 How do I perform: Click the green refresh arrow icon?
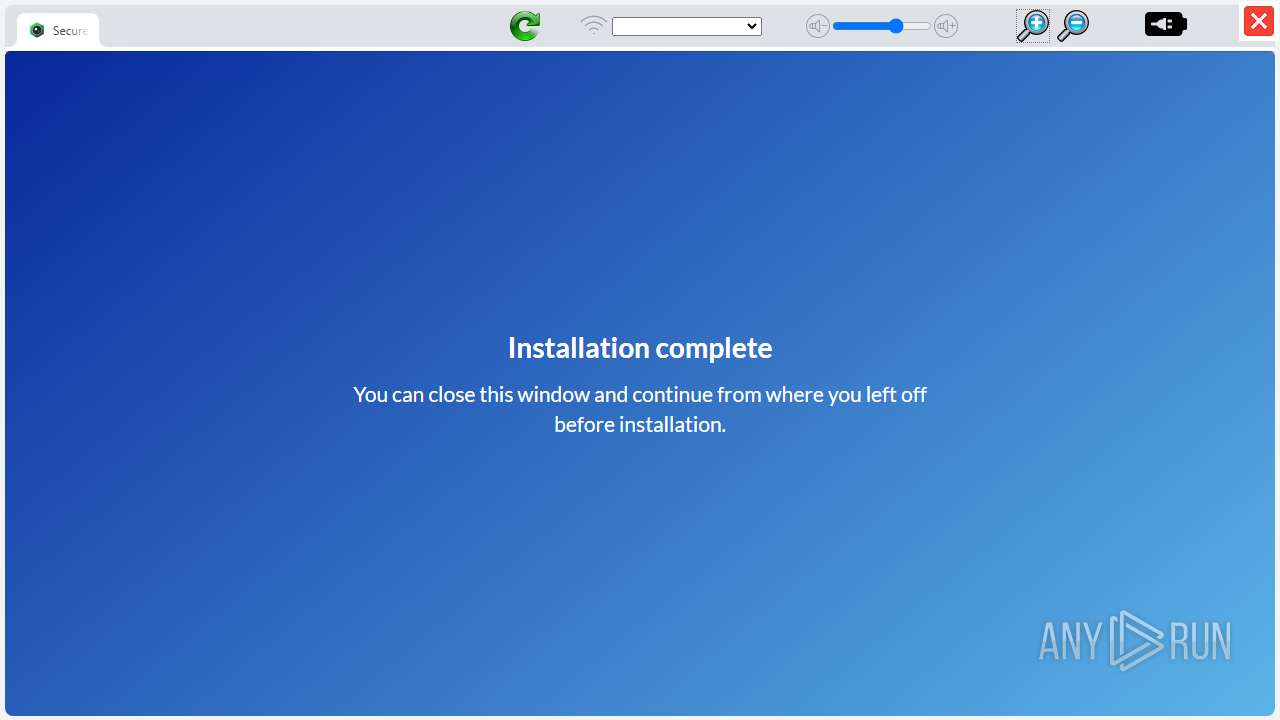pos(525,26)
